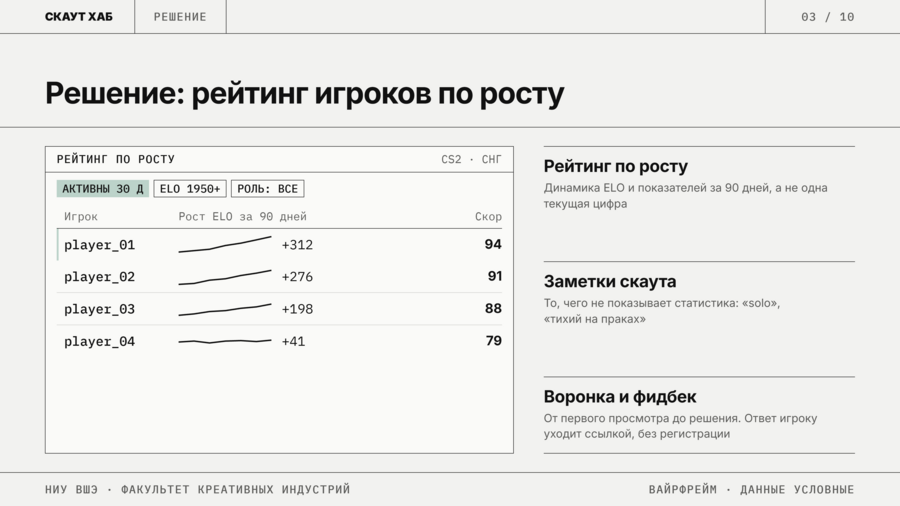
Task: Click the CS2 · СНГ panel label
Action: tap(471, 159)
